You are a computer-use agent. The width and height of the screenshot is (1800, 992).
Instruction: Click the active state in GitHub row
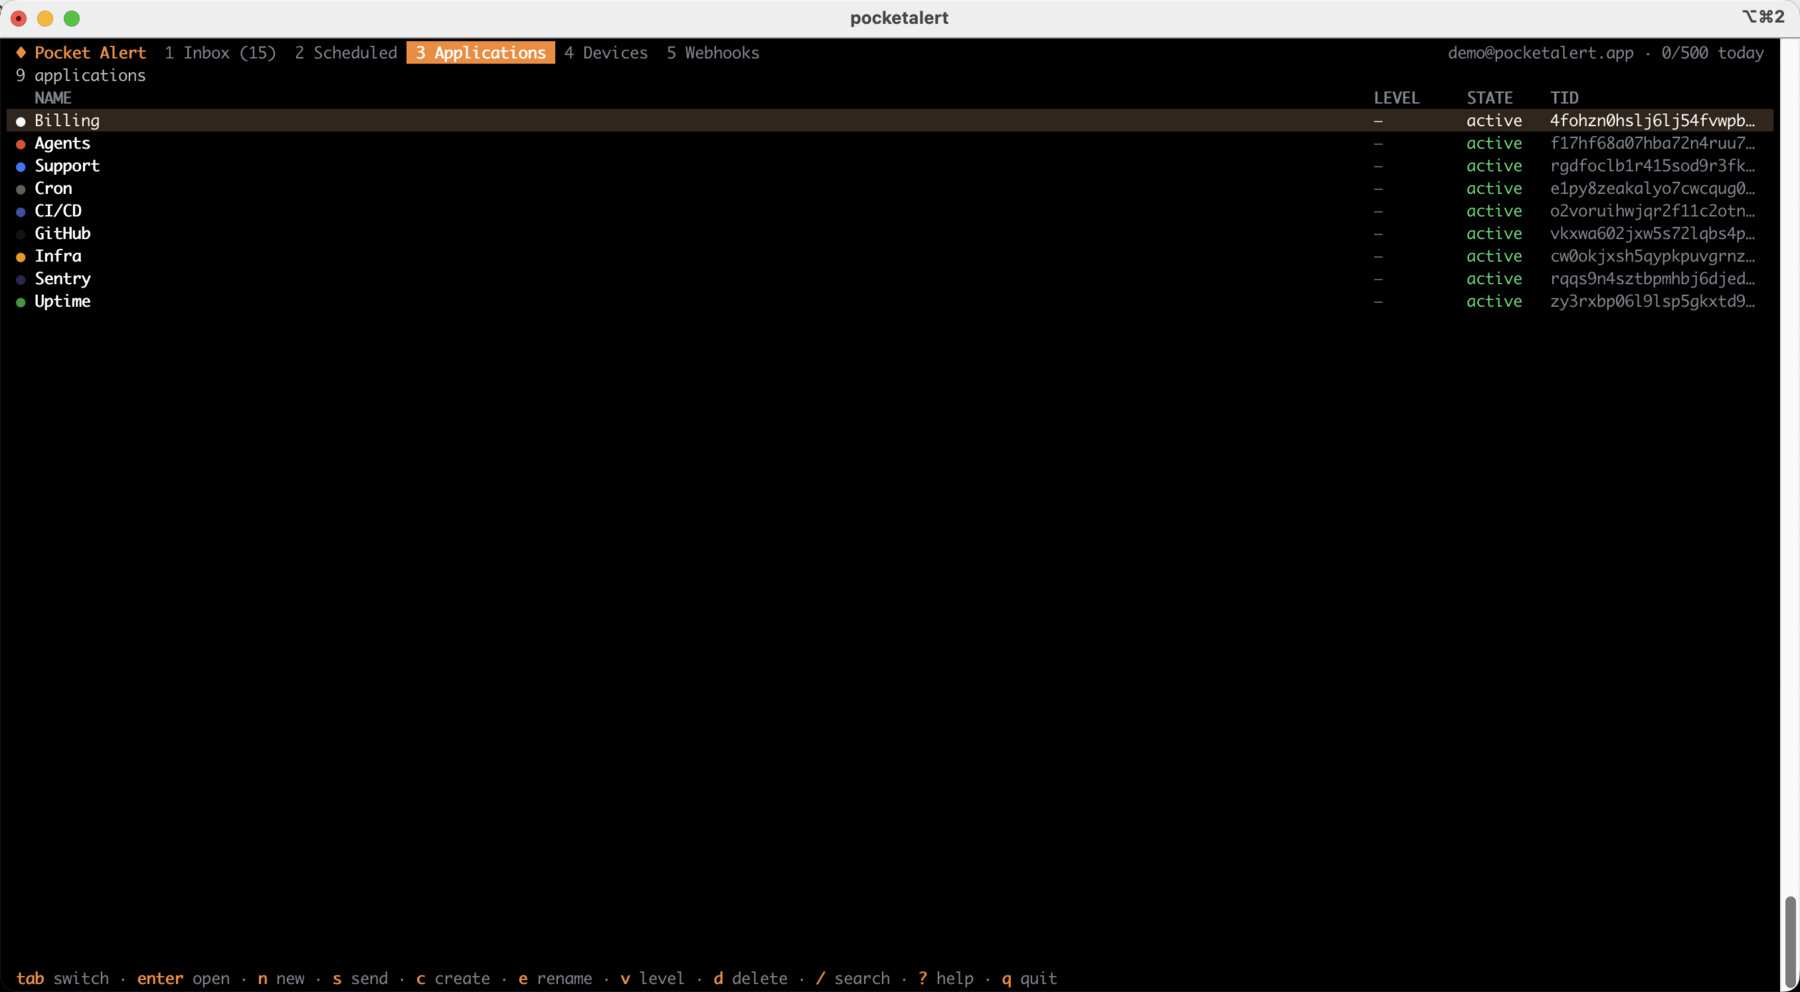pyautogui.click(x=1494, y=234)
